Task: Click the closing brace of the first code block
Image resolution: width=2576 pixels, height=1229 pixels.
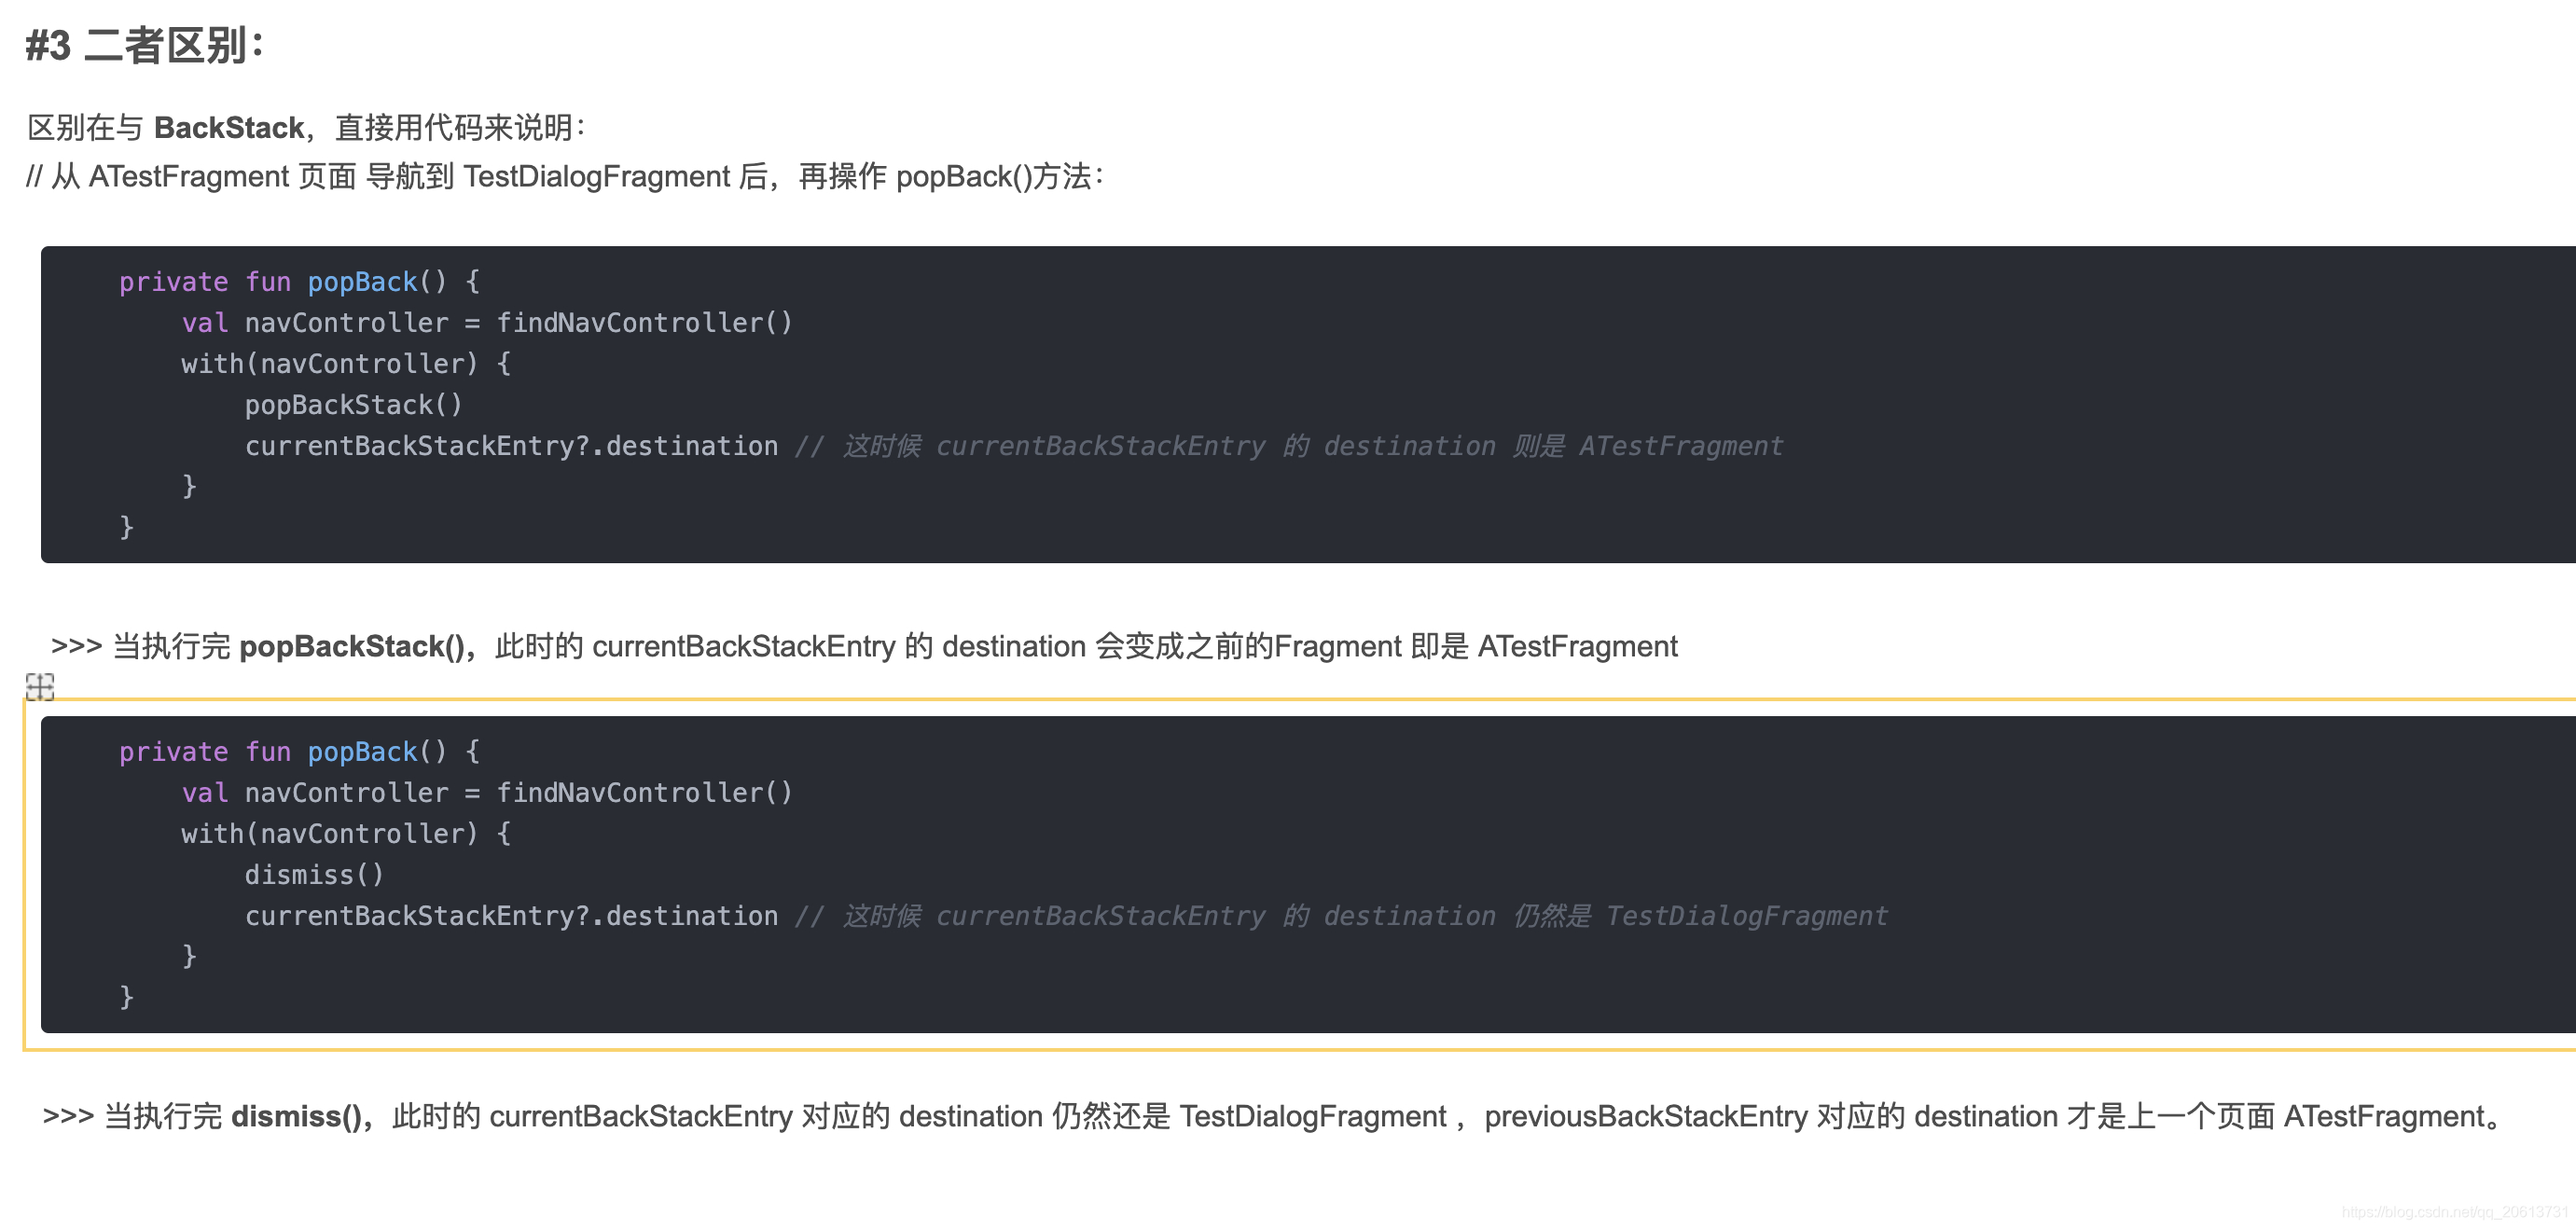Action: [126, 527]
